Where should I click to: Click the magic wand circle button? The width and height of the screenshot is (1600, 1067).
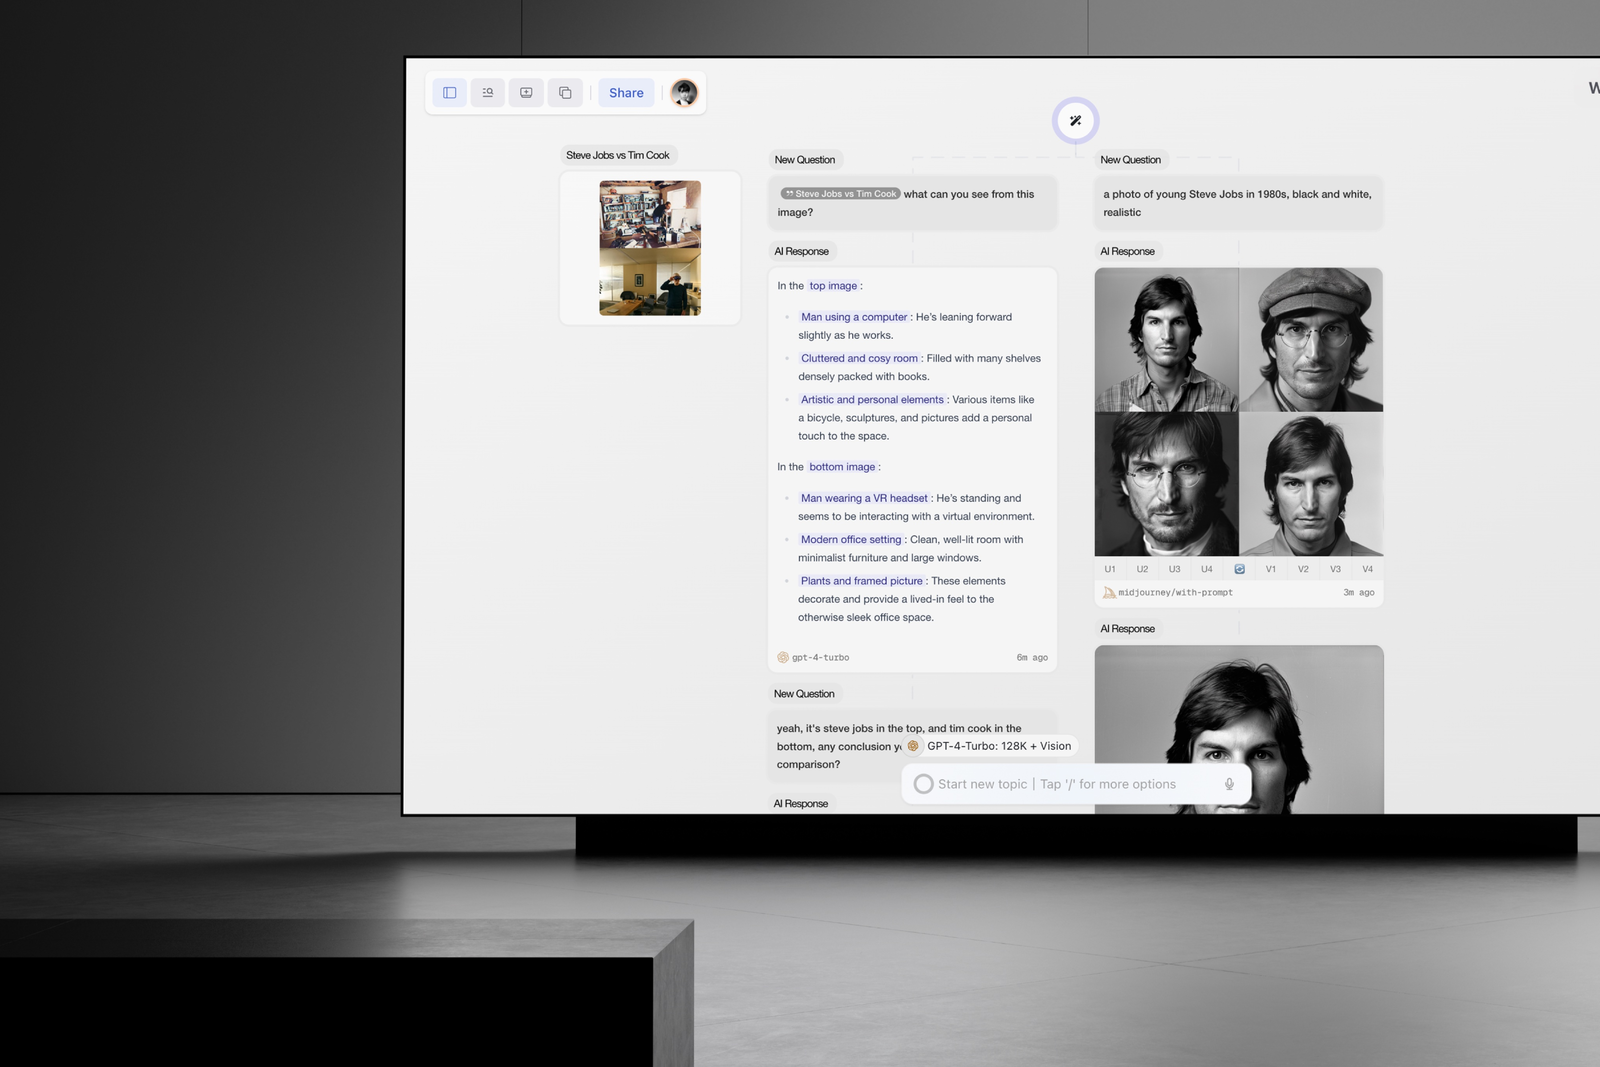tap(1075, 121)
